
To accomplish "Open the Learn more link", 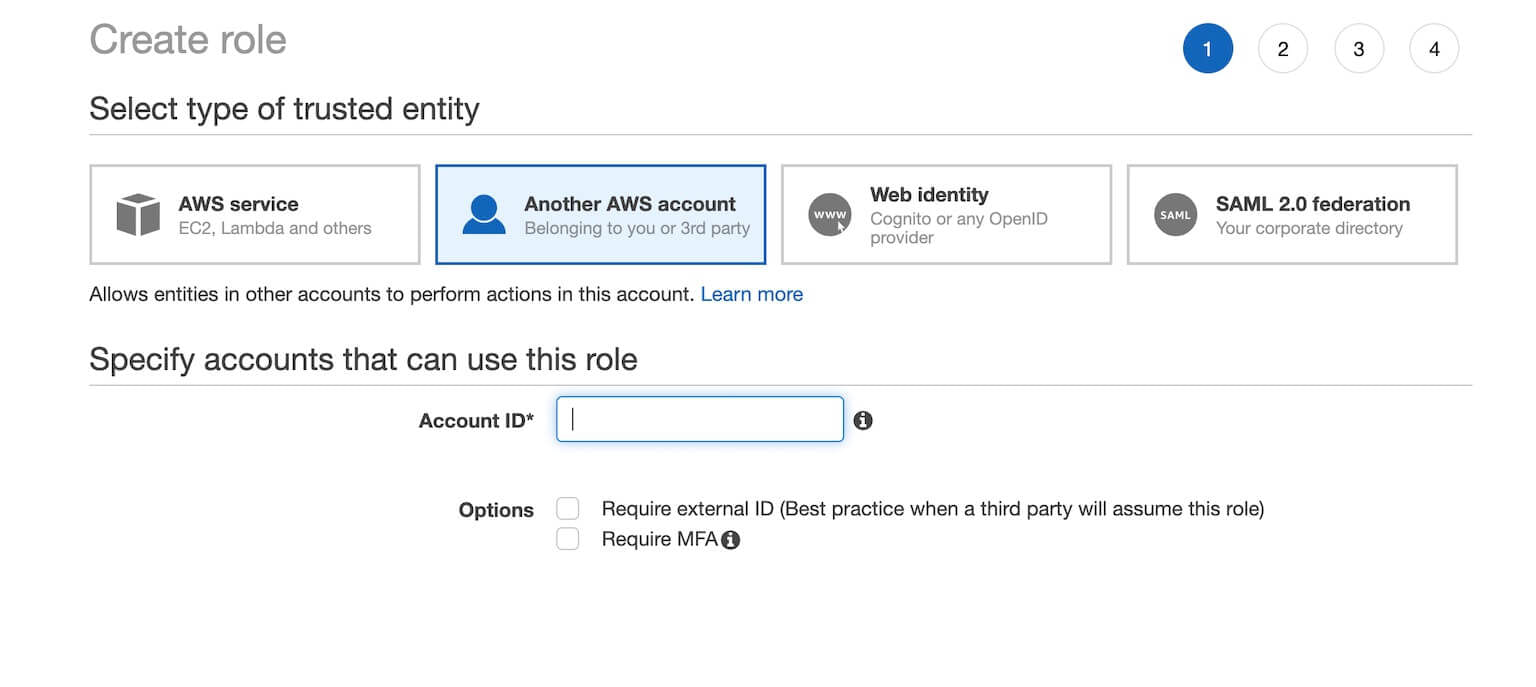I will pos(752,294).
